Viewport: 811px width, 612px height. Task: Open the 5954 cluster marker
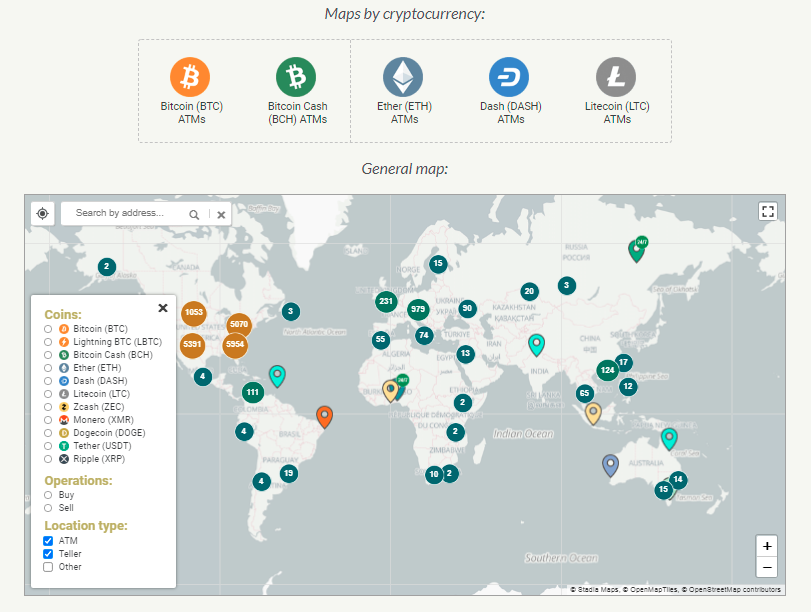235,345
